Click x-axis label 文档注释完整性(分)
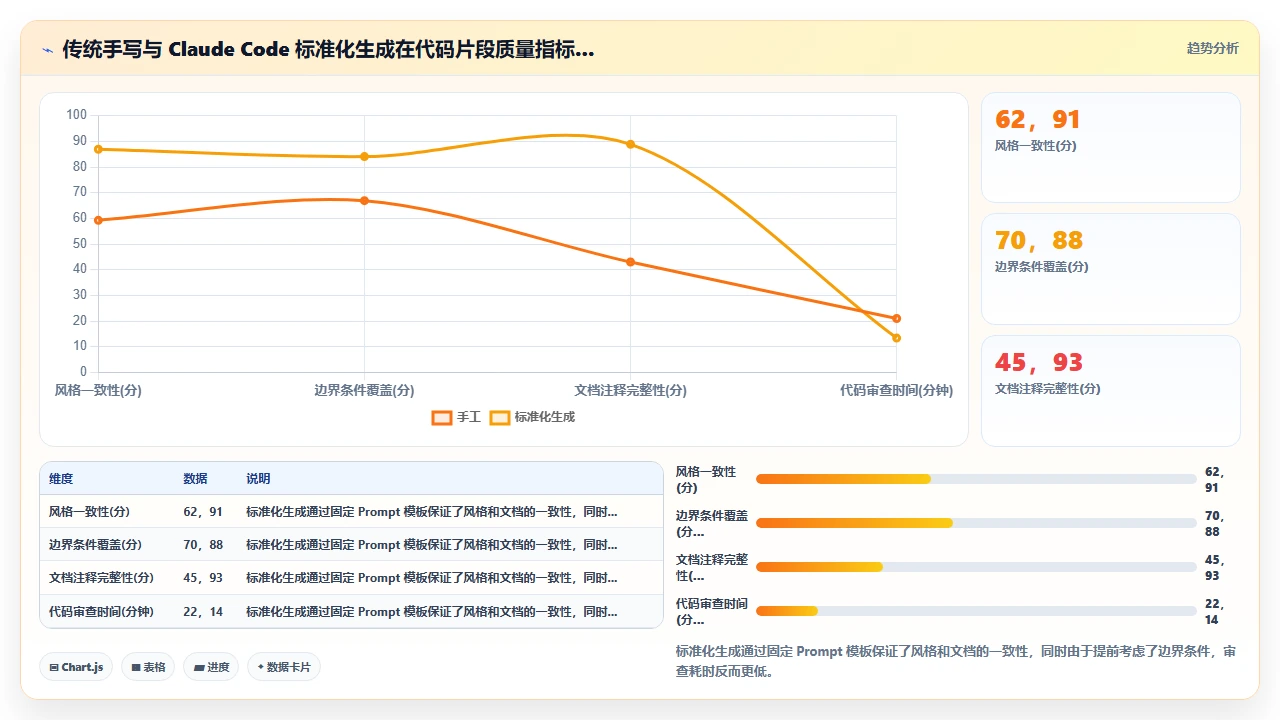Image resolution: width=1280 pixels, height=720 pixels. tap(630, 390)
